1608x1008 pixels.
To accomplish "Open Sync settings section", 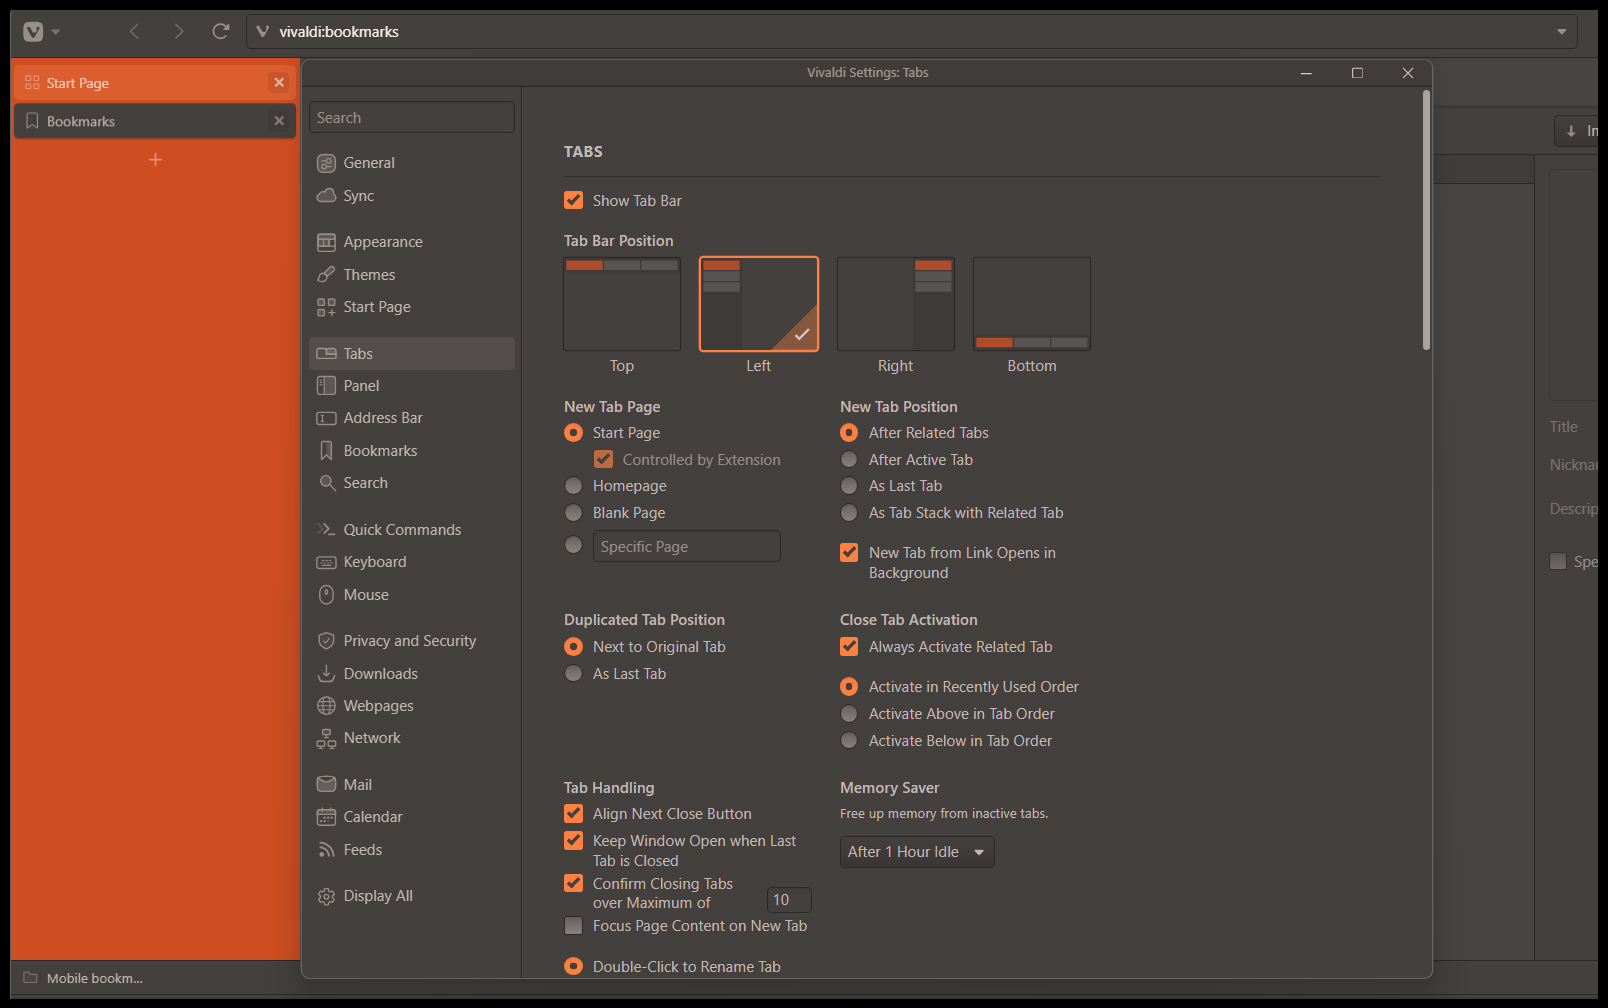I will 412,196.
